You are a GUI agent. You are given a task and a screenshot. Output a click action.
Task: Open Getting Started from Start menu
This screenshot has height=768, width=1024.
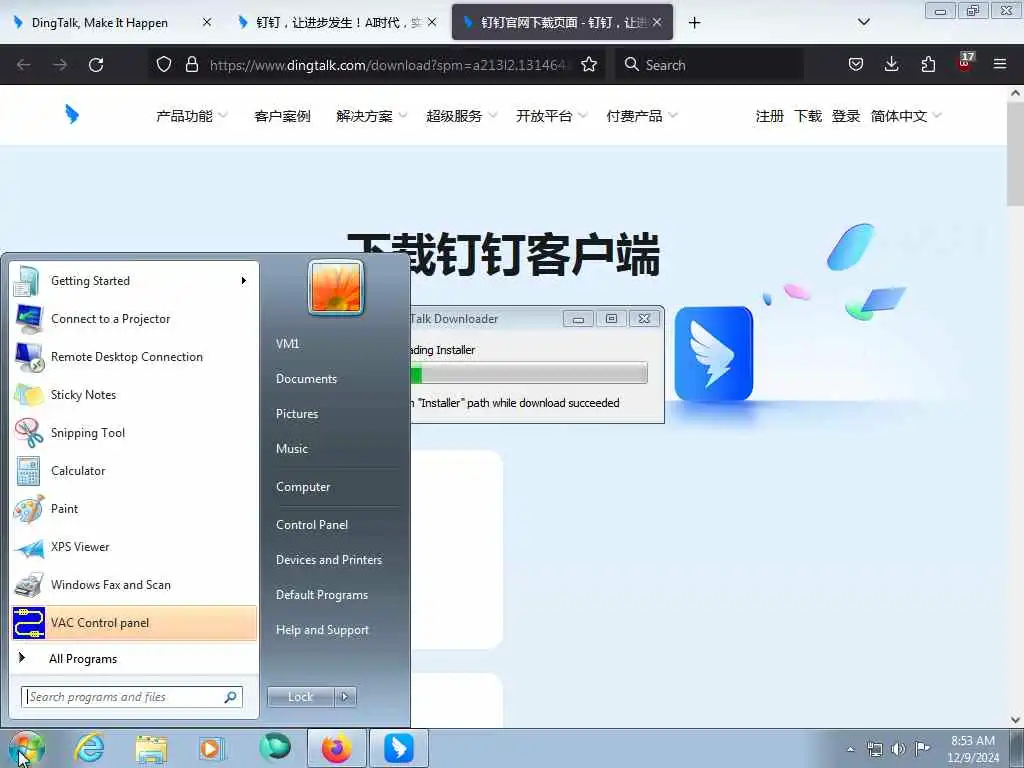pos(134,281)
